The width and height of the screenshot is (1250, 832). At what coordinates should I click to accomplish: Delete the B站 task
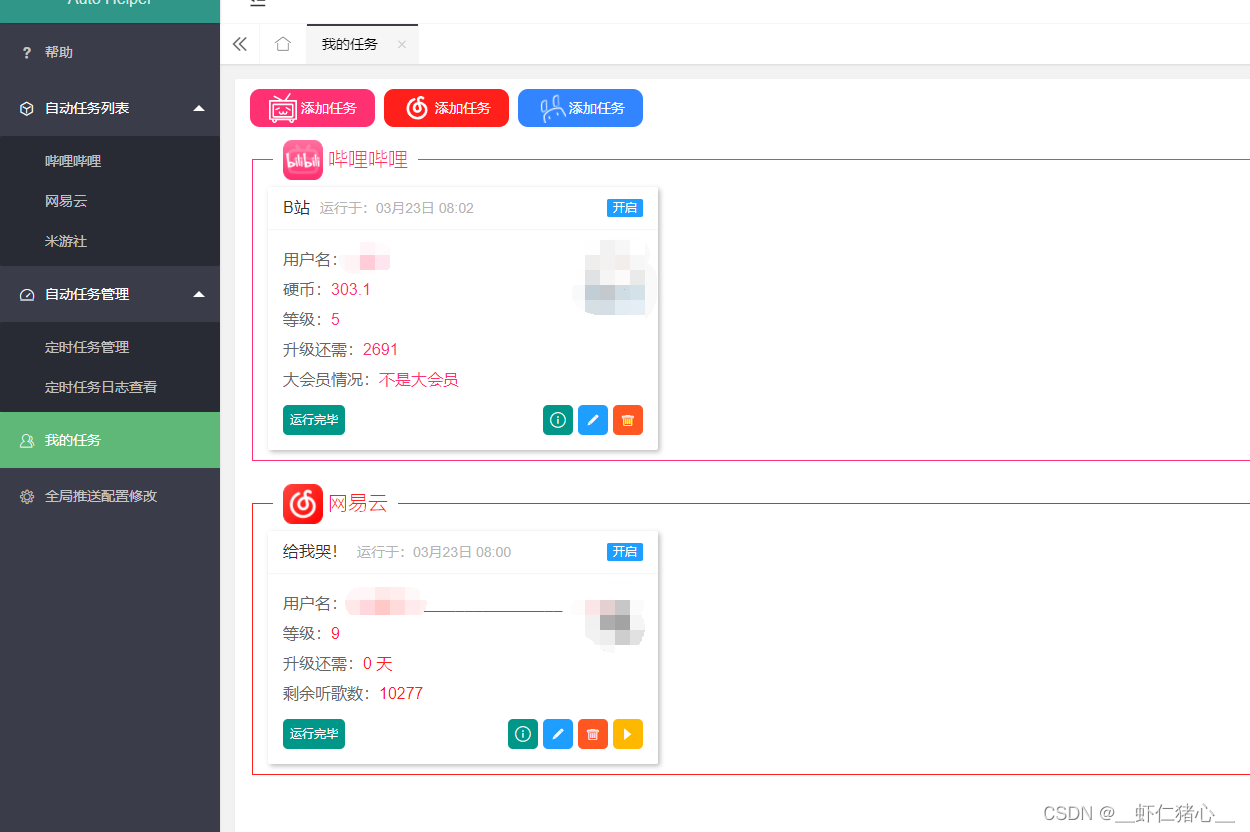tap(628, 420)
